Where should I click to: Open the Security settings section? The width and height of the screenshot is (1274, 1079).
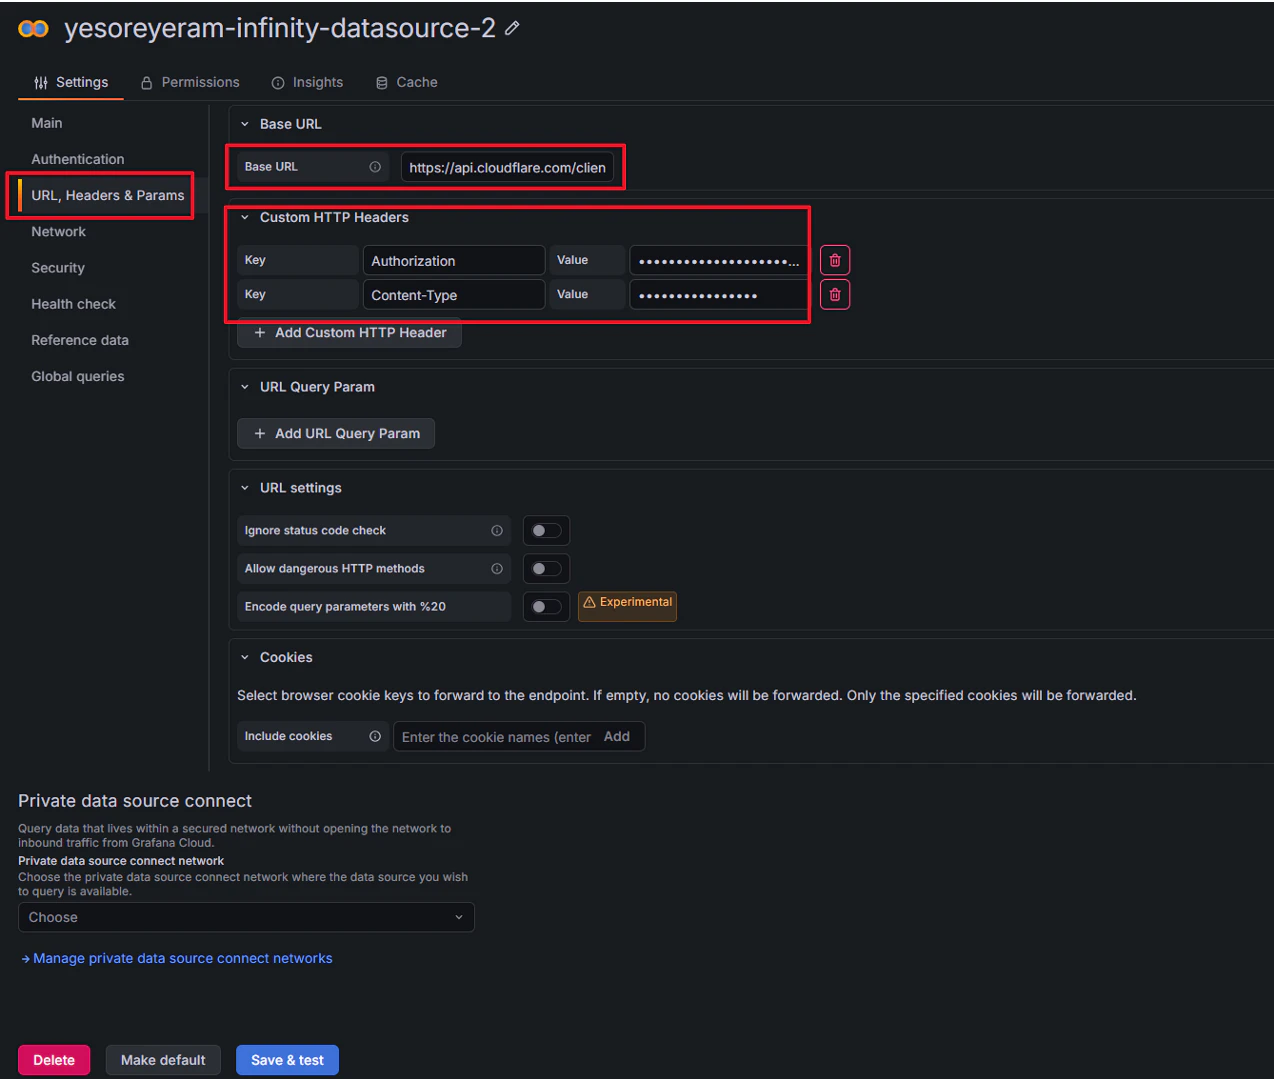click(x=58, y=268)
